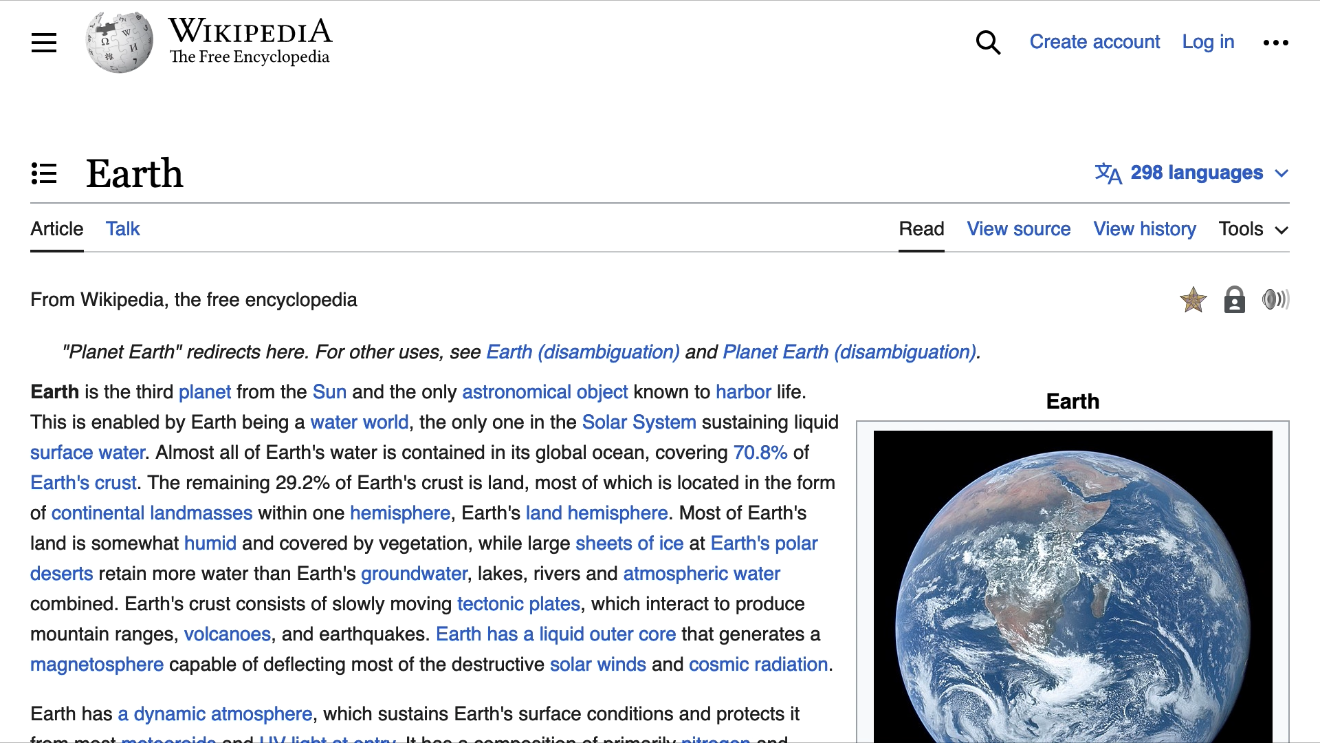1320x743 pixels.
Task: Open the a dynamic atmosphere link
Action: coord(215,714)
